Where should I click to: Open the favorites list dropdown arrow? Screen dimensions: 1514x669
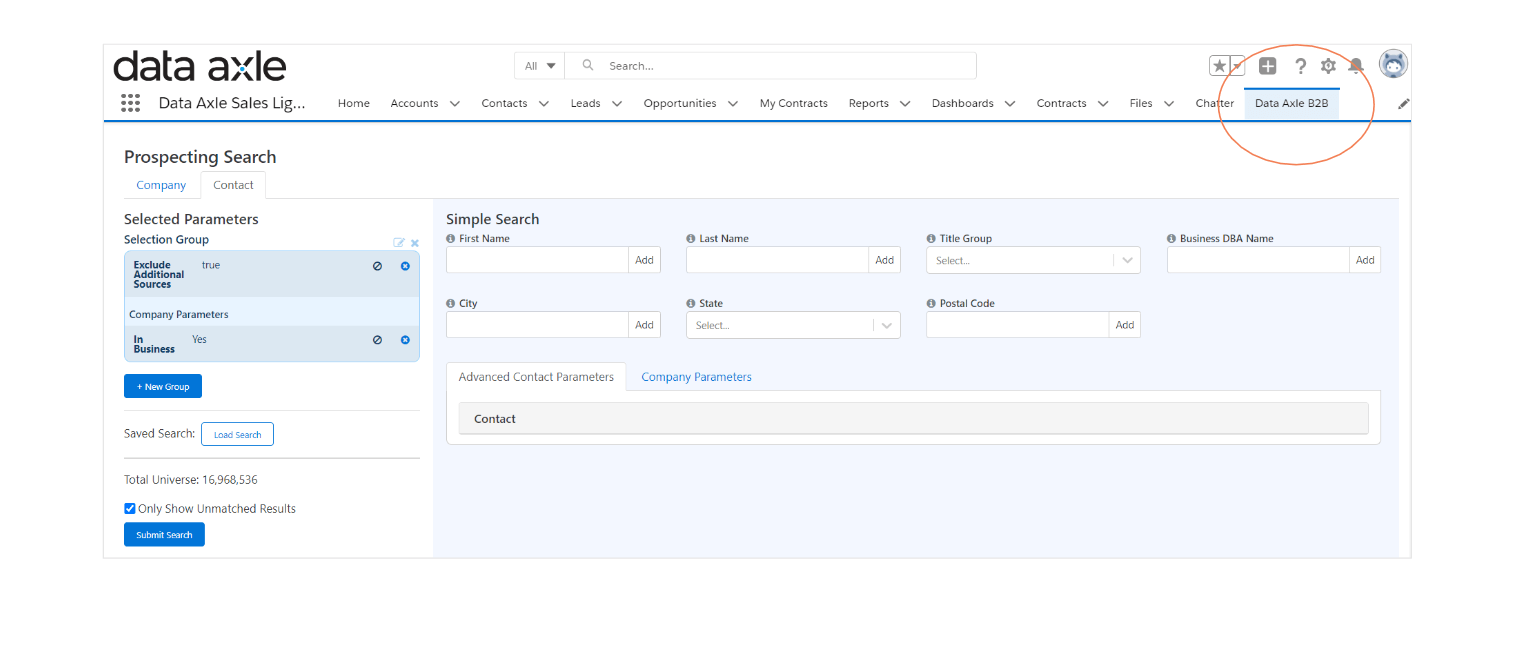[x=1238, y=66]
